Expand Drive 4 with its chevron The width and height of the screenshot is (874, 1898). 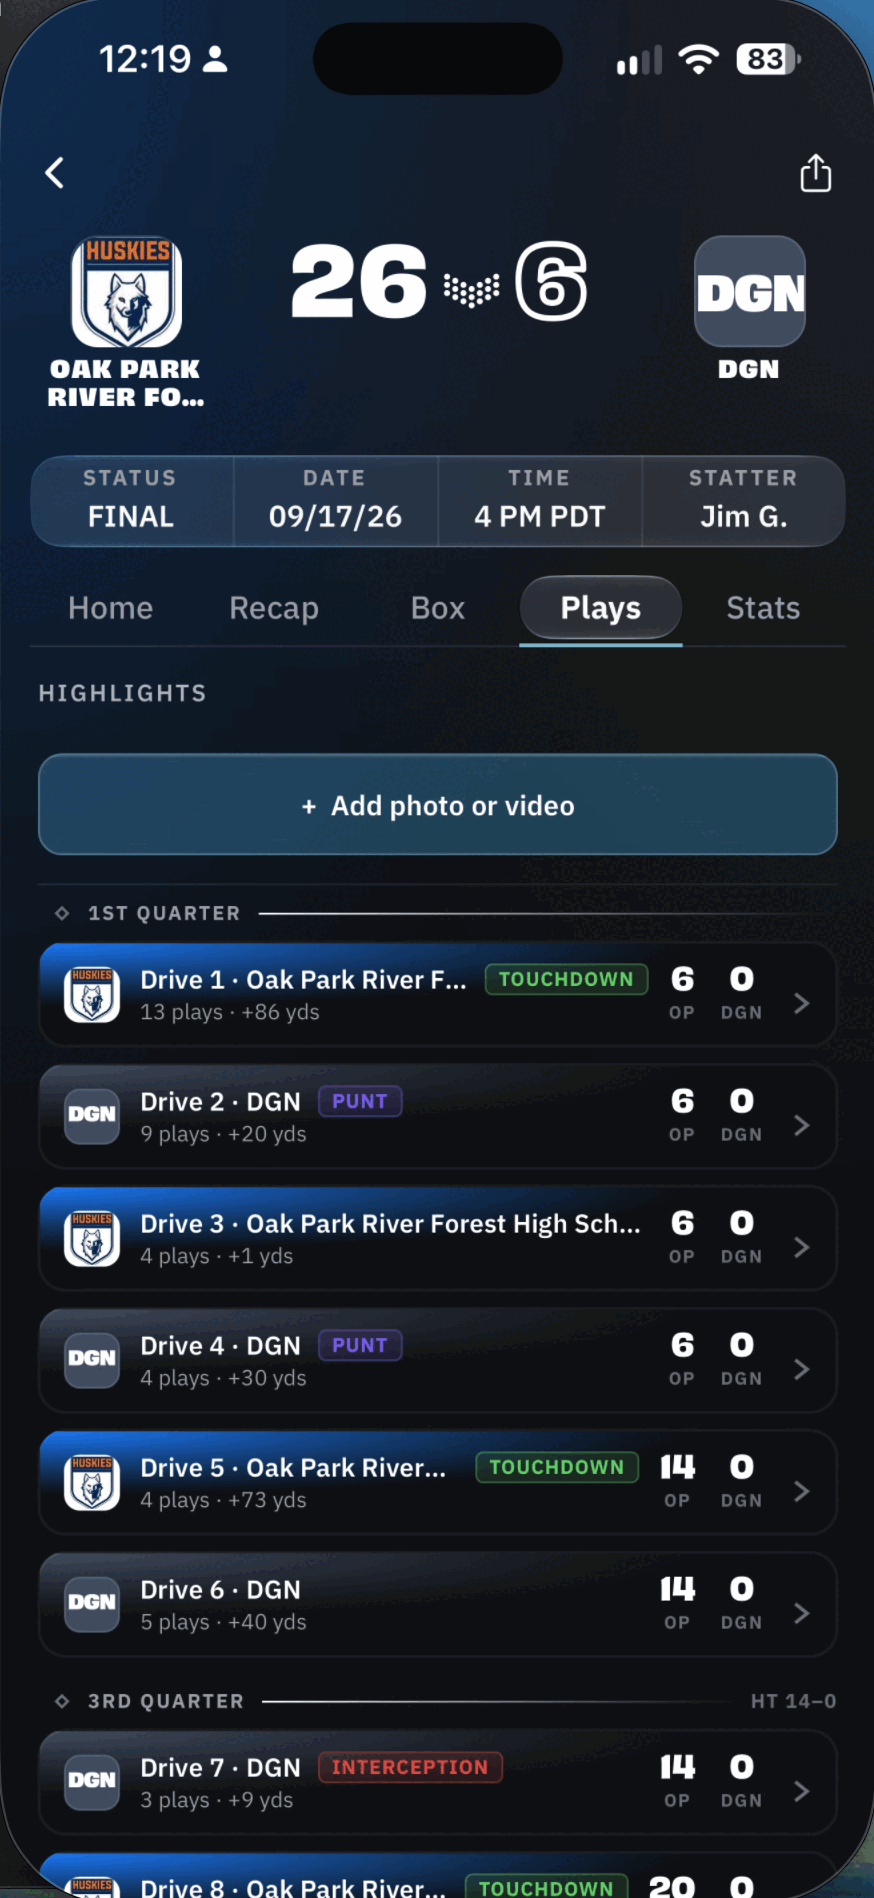801,1369
